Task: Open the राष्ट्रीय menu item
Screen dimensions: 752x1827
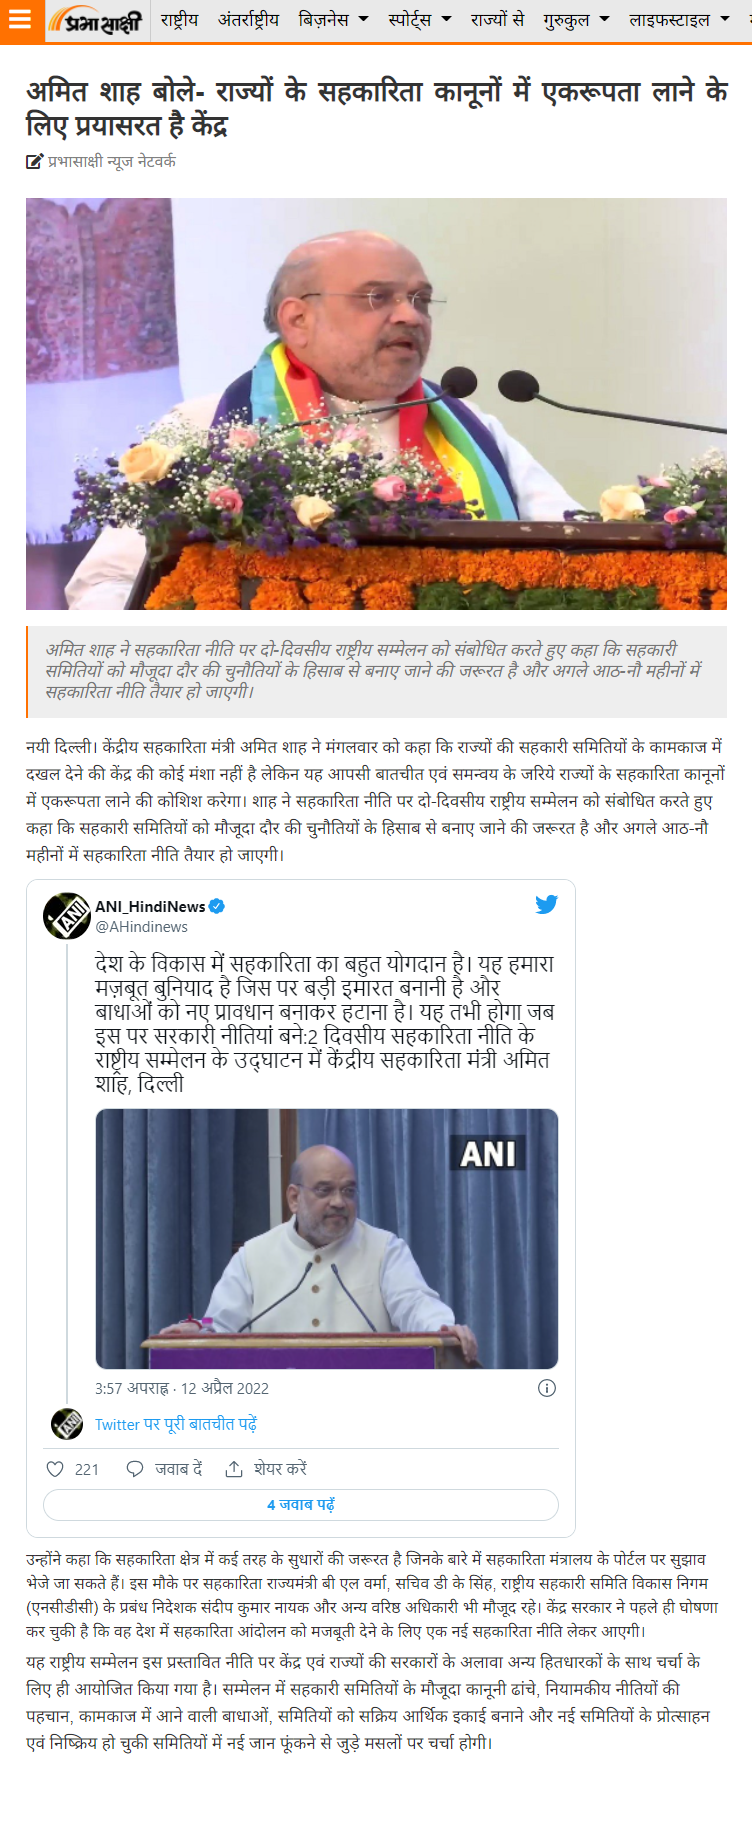Action: [x=180, y=19]
